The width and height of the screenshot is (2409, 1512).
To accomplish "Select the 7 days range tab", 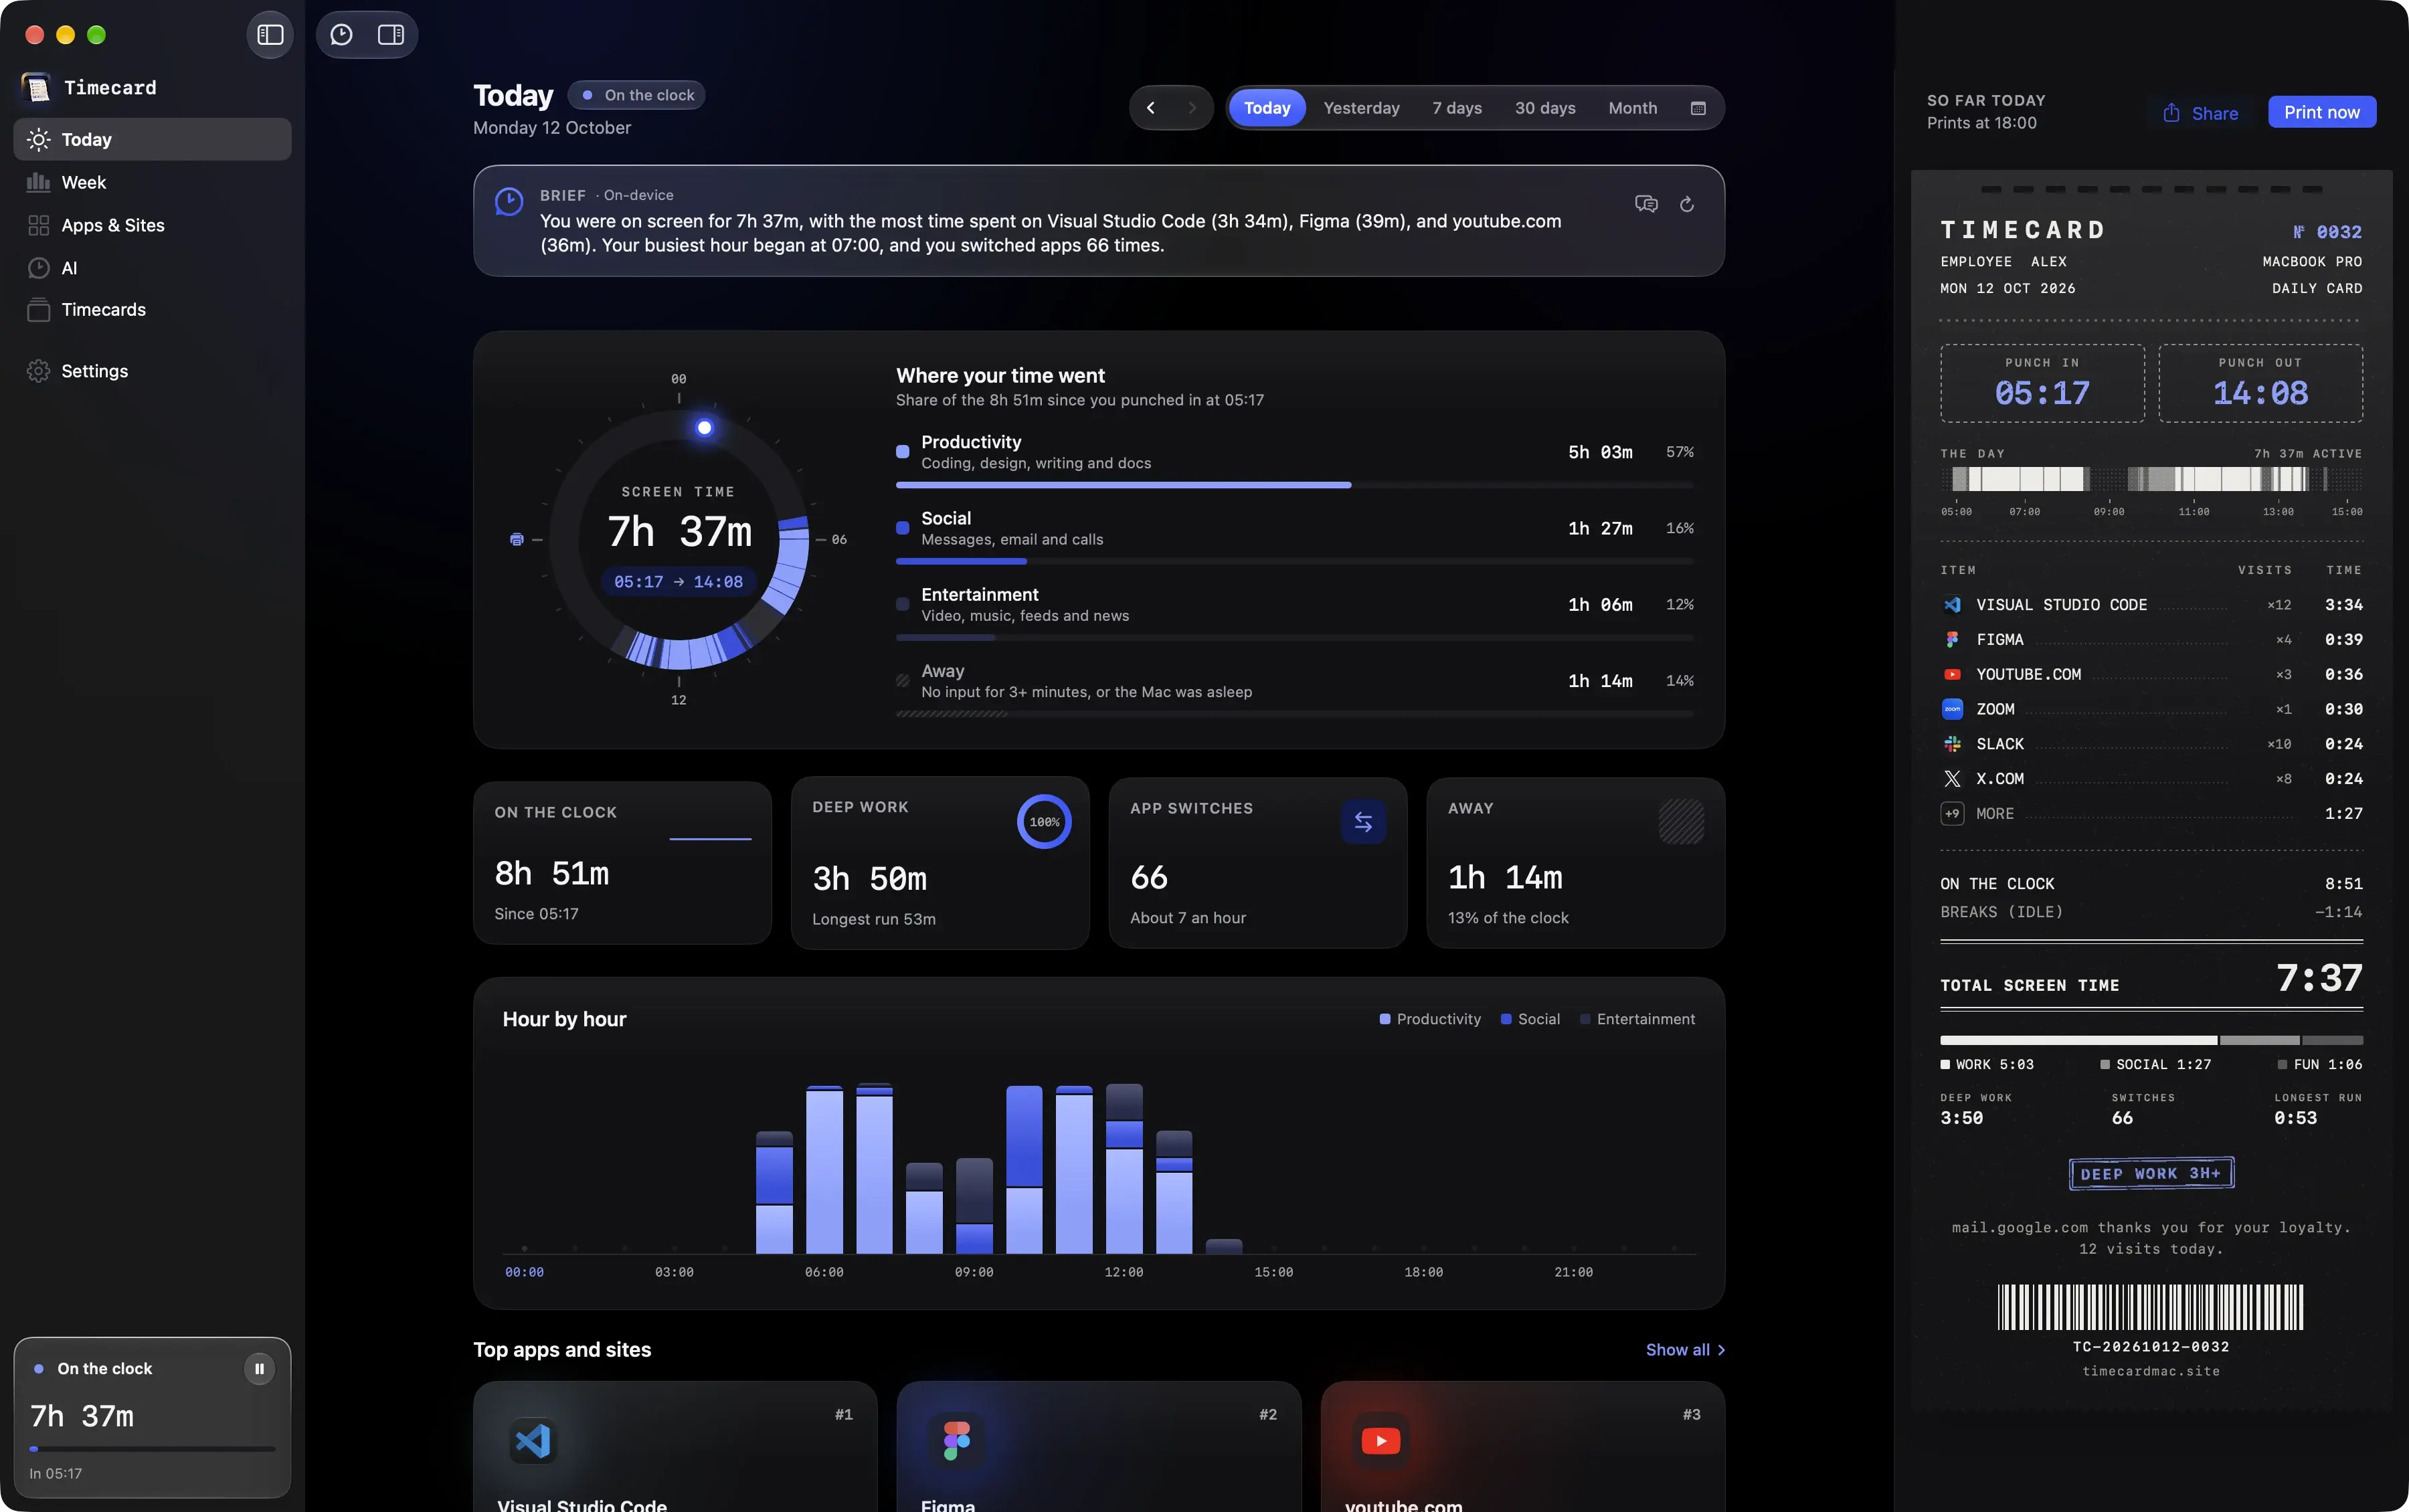I will tap(1457, 108).
